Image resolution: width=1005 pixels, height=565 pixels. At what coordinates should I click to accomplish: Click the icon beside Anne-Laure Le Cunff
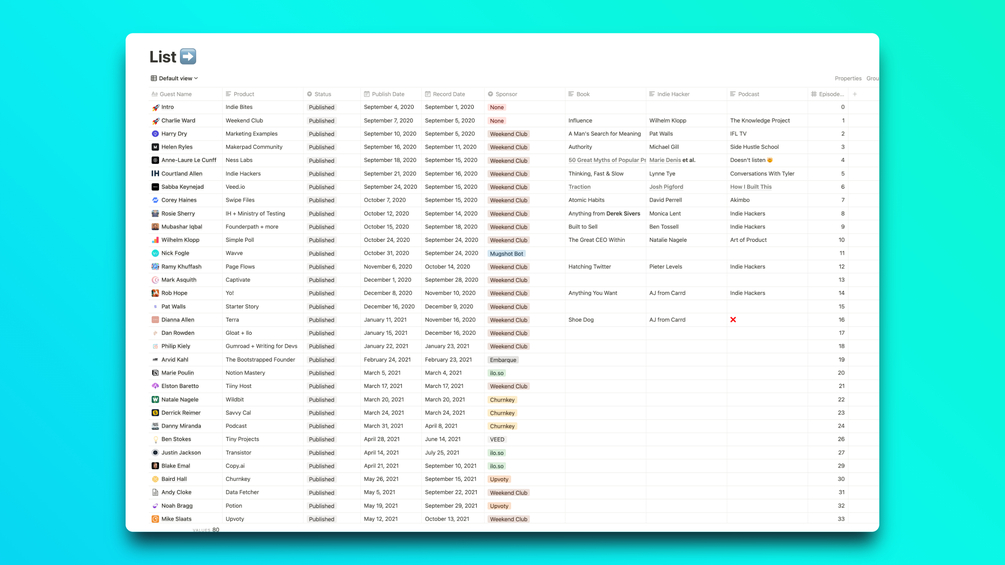pos(155,160)
